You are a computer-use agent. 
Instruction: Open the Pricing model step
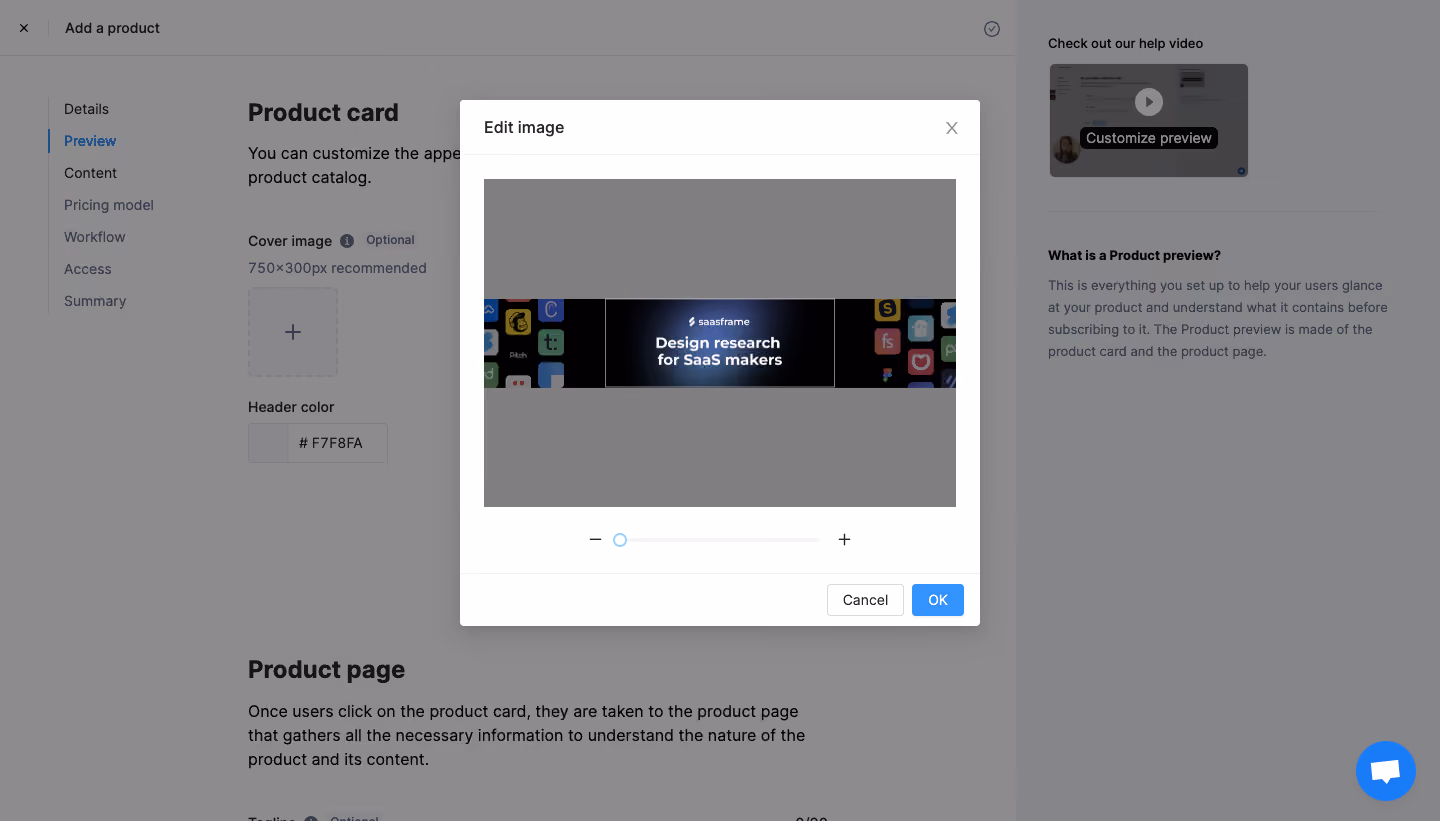(109, 205)
